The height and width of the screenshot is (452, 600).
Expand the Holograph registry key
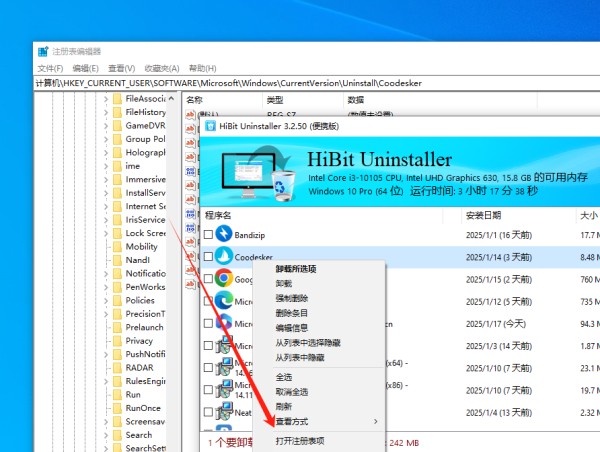pos(106,153)
